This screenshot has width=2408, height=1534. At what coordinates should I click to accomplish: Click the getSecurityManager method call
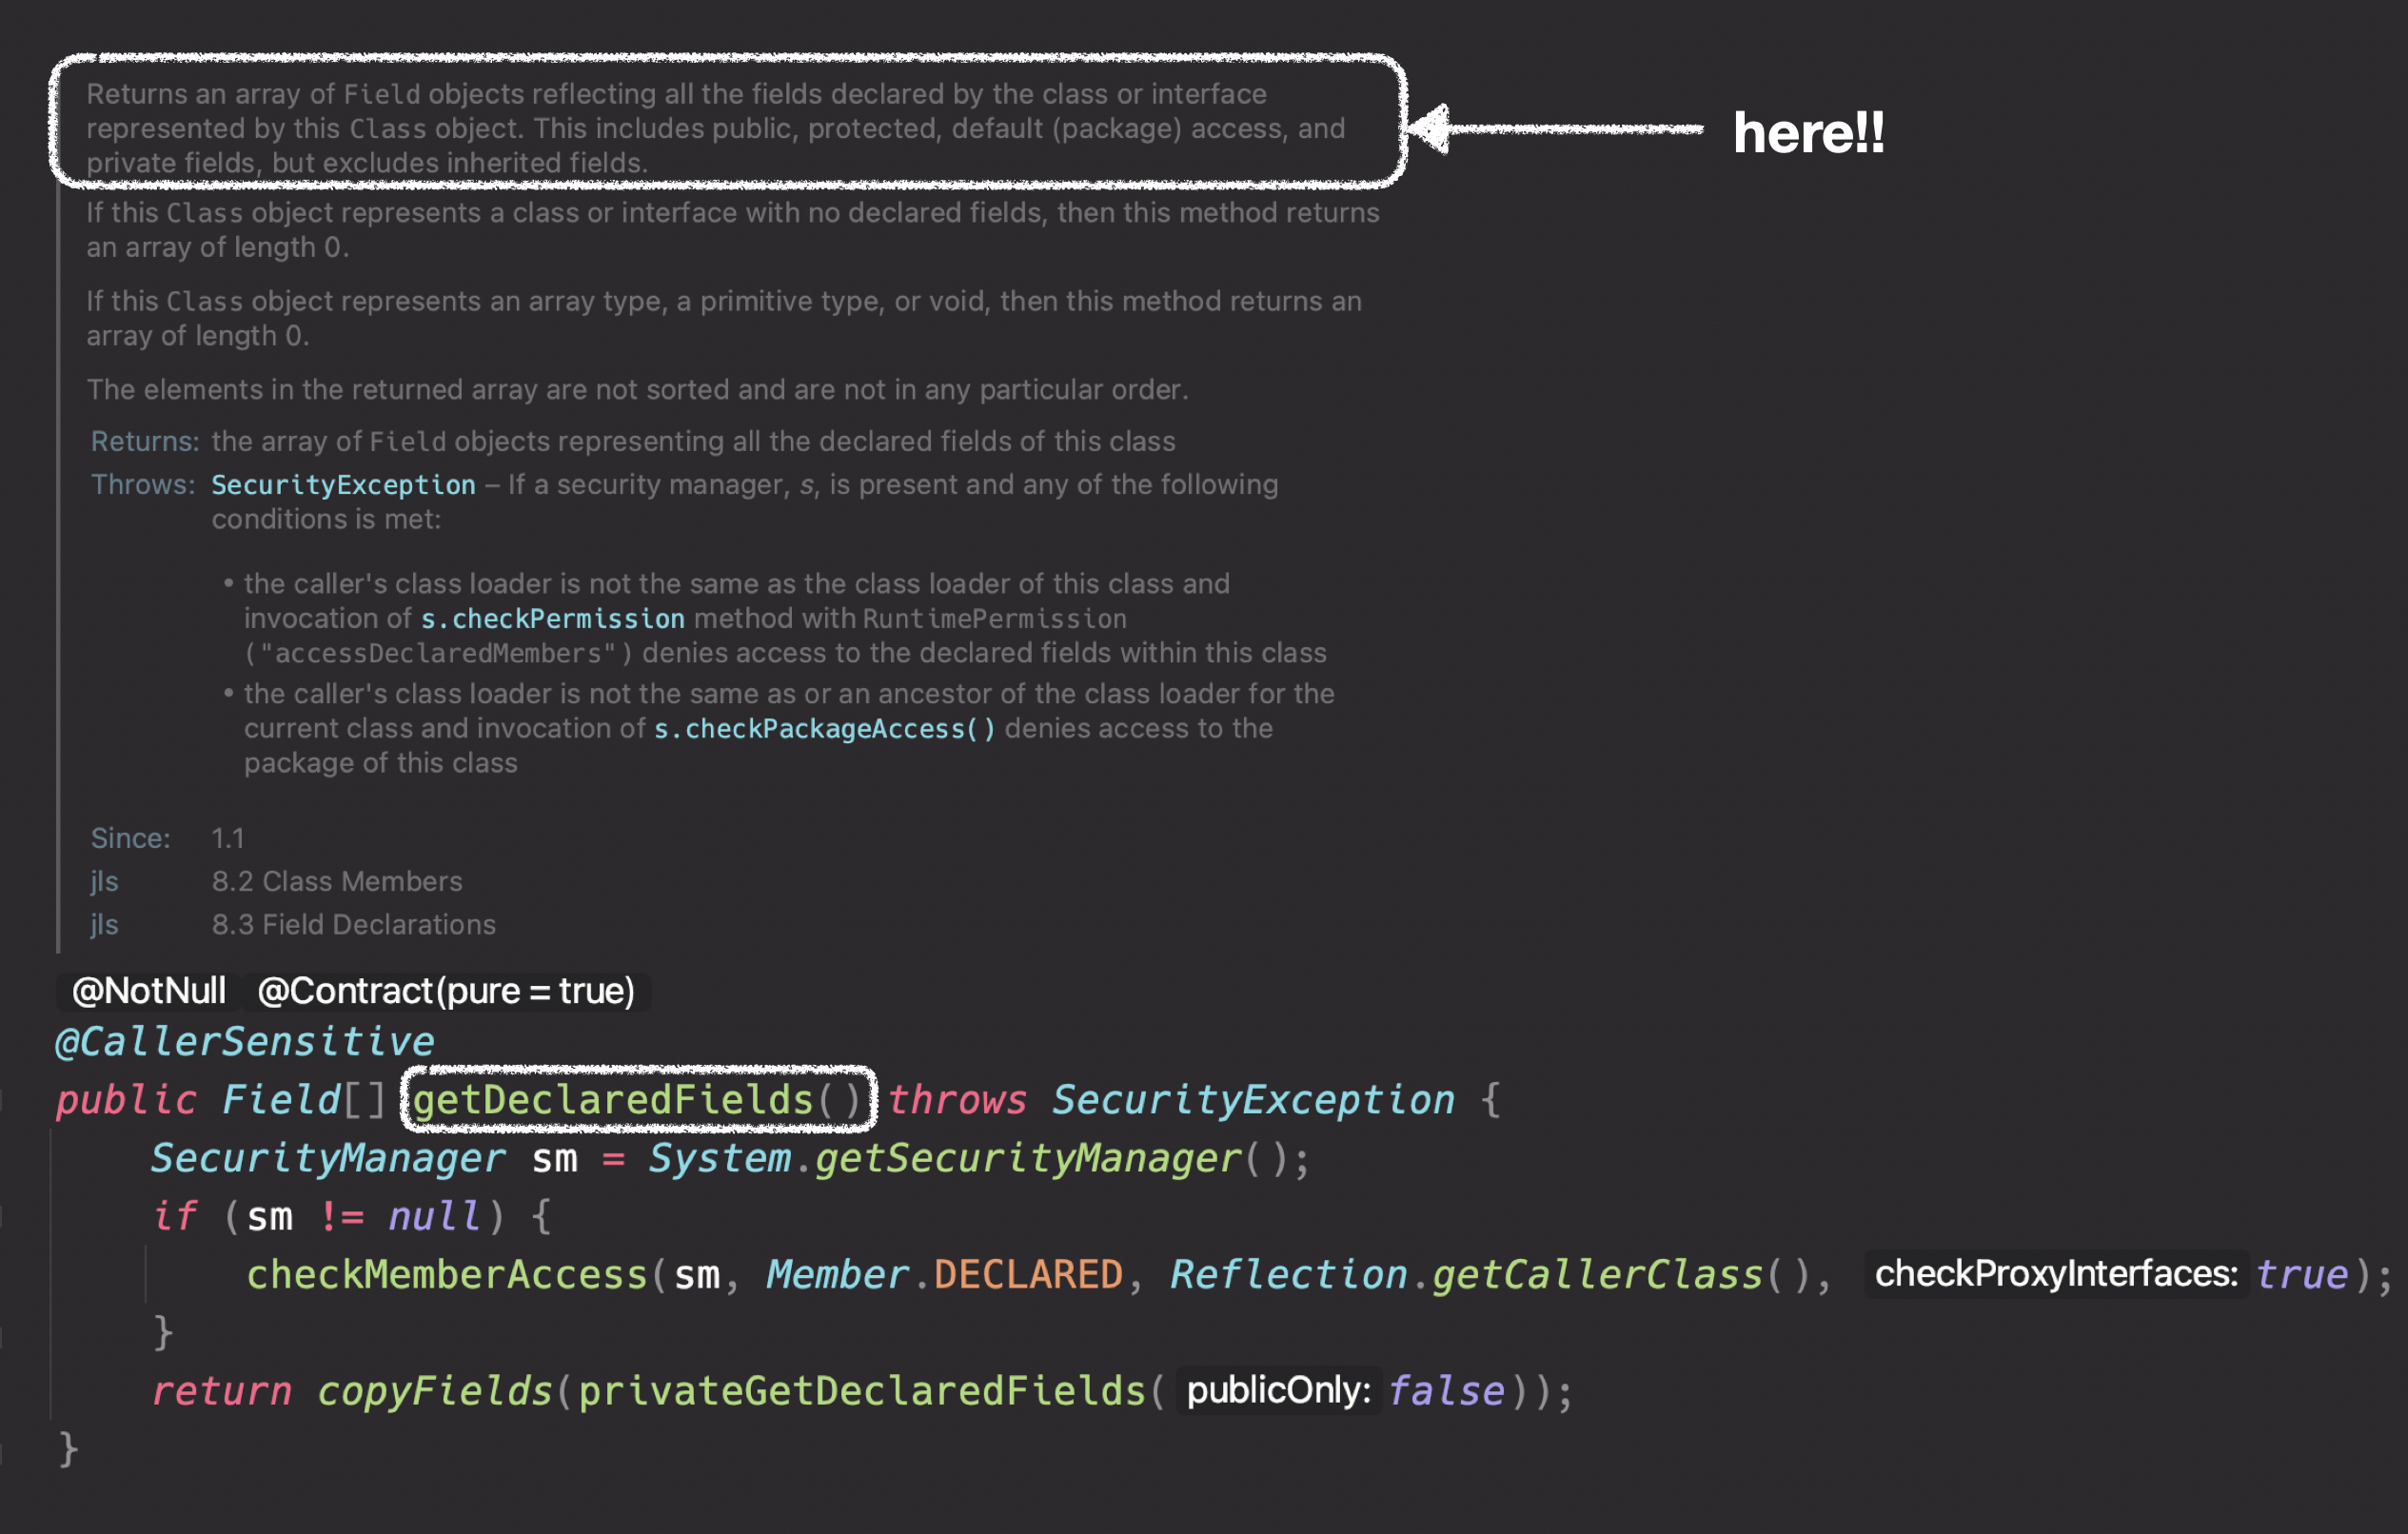click(1027, 1158)
